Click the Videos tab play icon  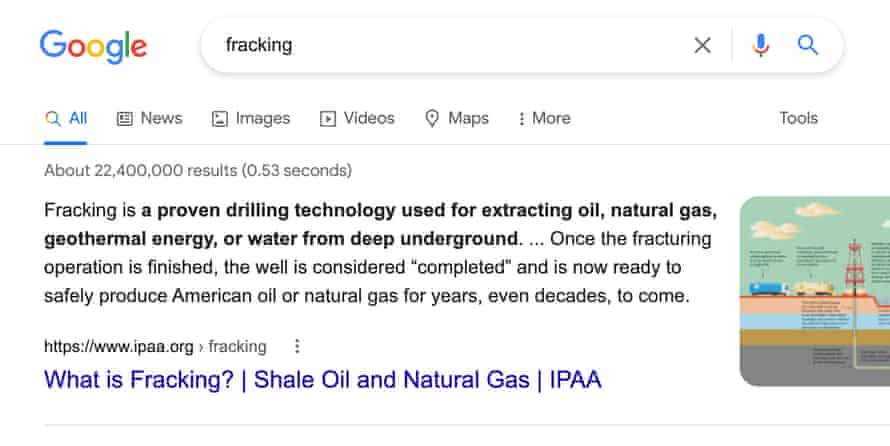[x=328, y=118]
